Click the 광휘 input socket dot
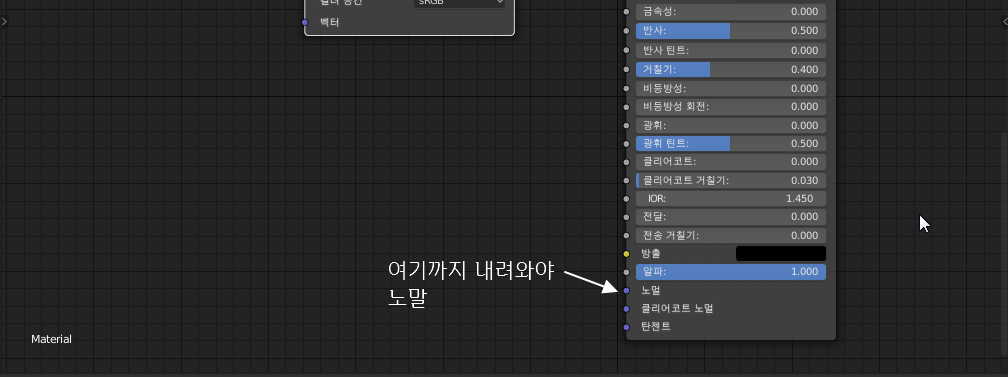Image resolution: width=1008 pixels, height=377 pixels. (x=627, y=125)
